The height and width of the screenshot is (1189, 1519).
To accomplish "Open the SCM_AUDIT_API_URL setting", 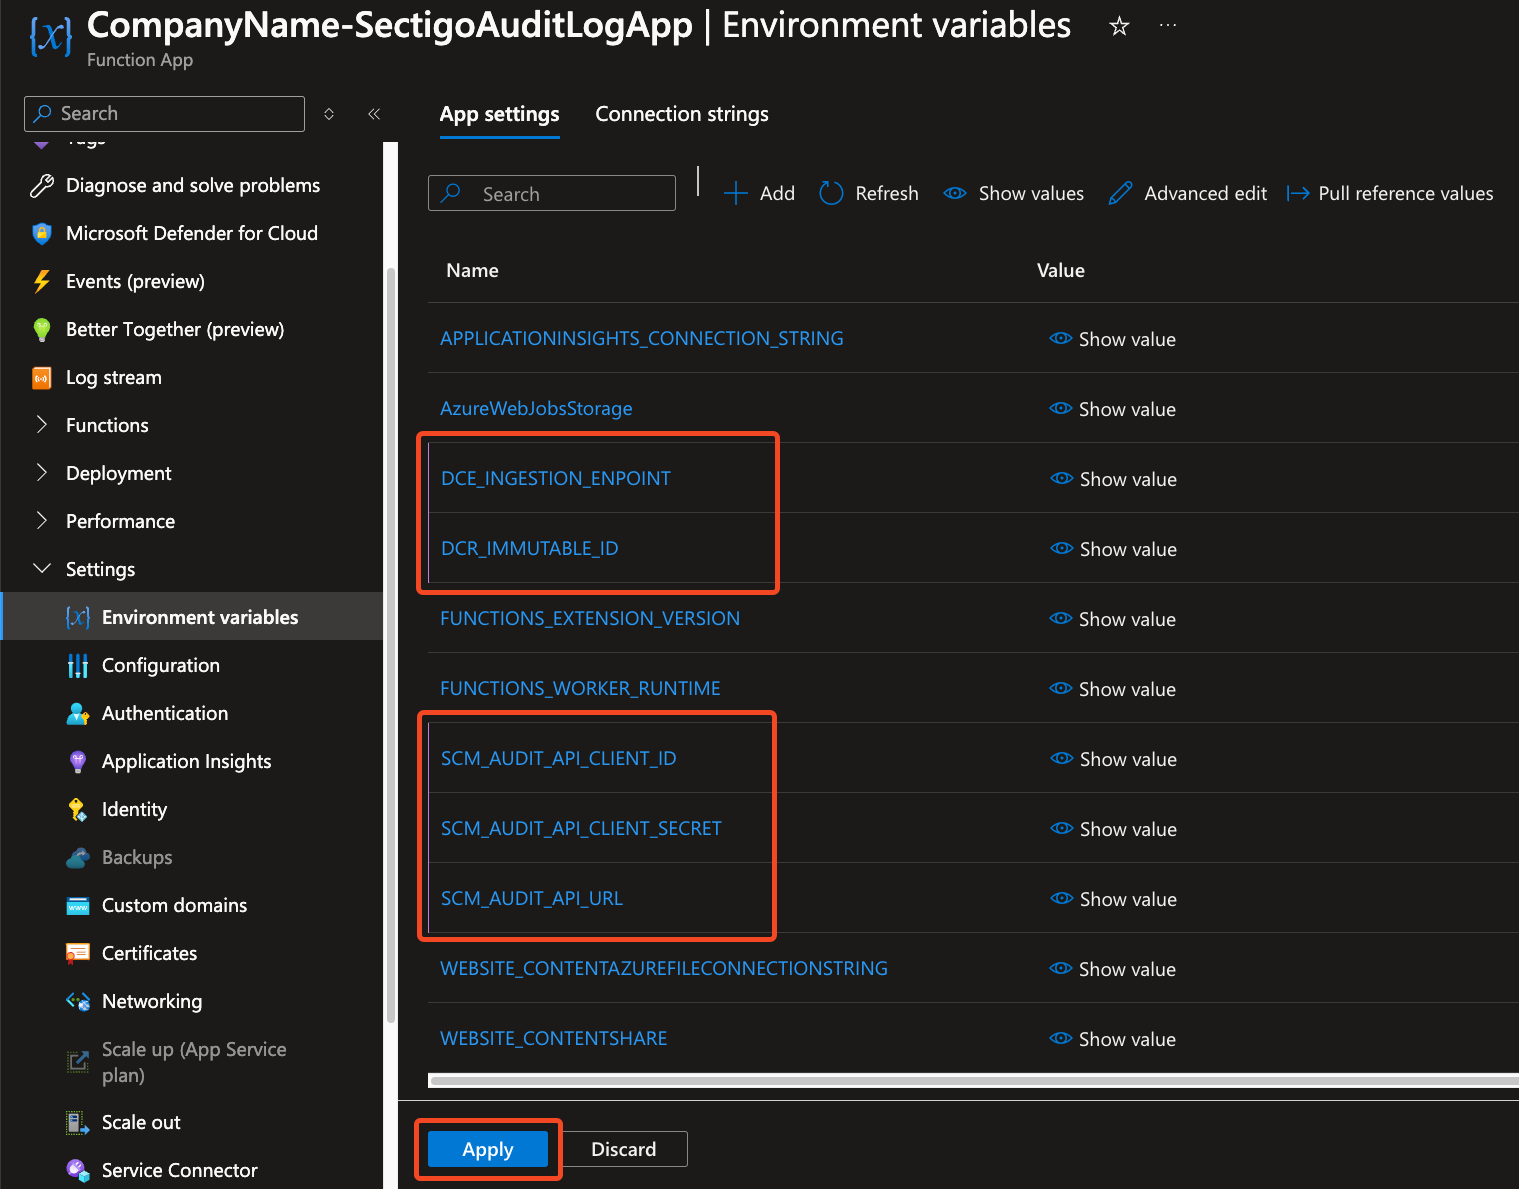I will click(532, 898).
